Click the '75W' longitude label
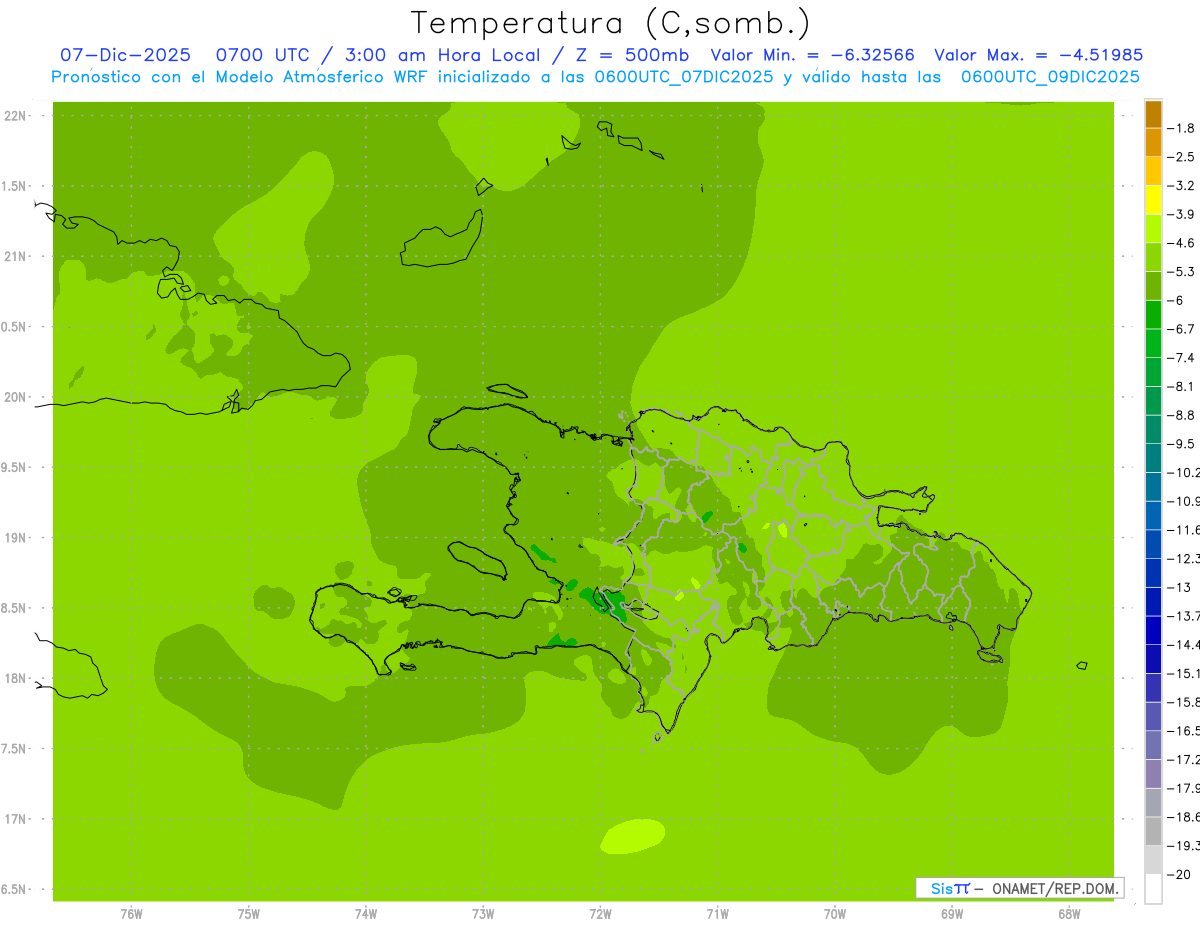 point(249,914)
